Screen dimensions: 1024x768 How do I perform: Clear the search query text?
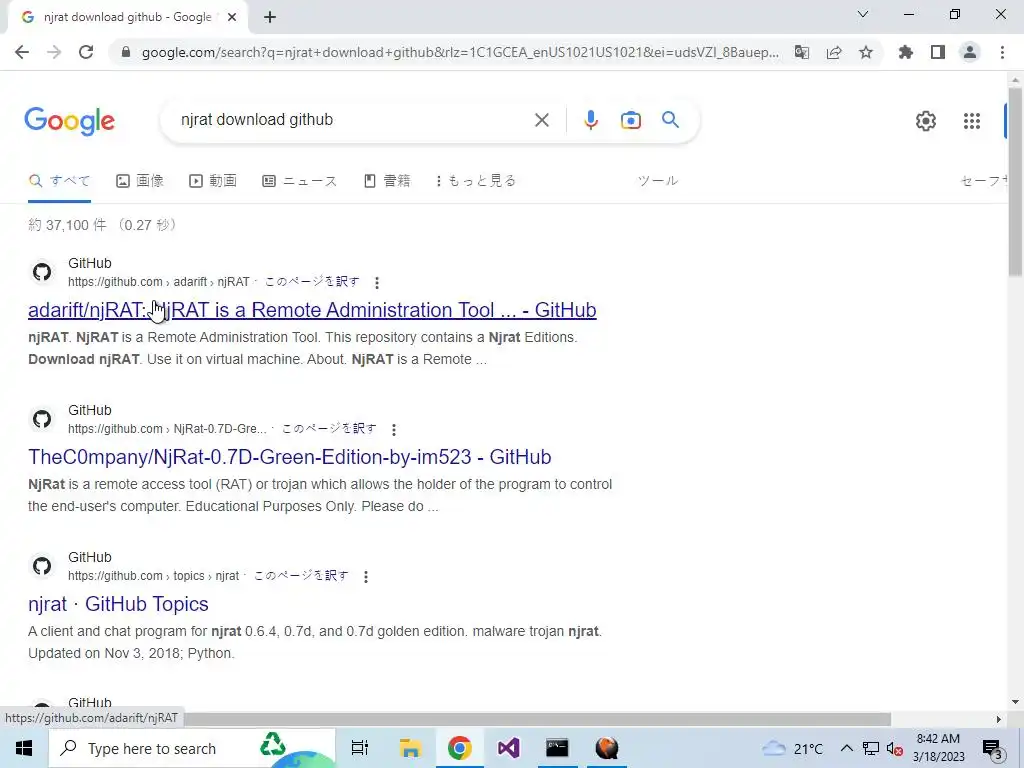point(541,120)
